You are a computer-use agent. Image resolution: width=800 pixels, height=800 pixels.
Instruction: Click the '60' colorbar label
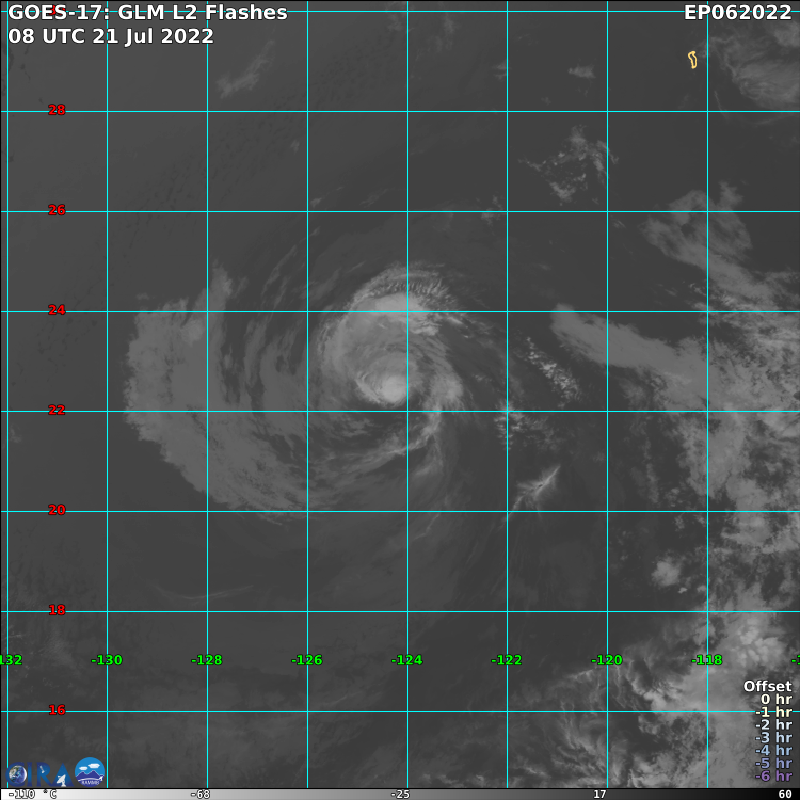(x=785, y=794)
